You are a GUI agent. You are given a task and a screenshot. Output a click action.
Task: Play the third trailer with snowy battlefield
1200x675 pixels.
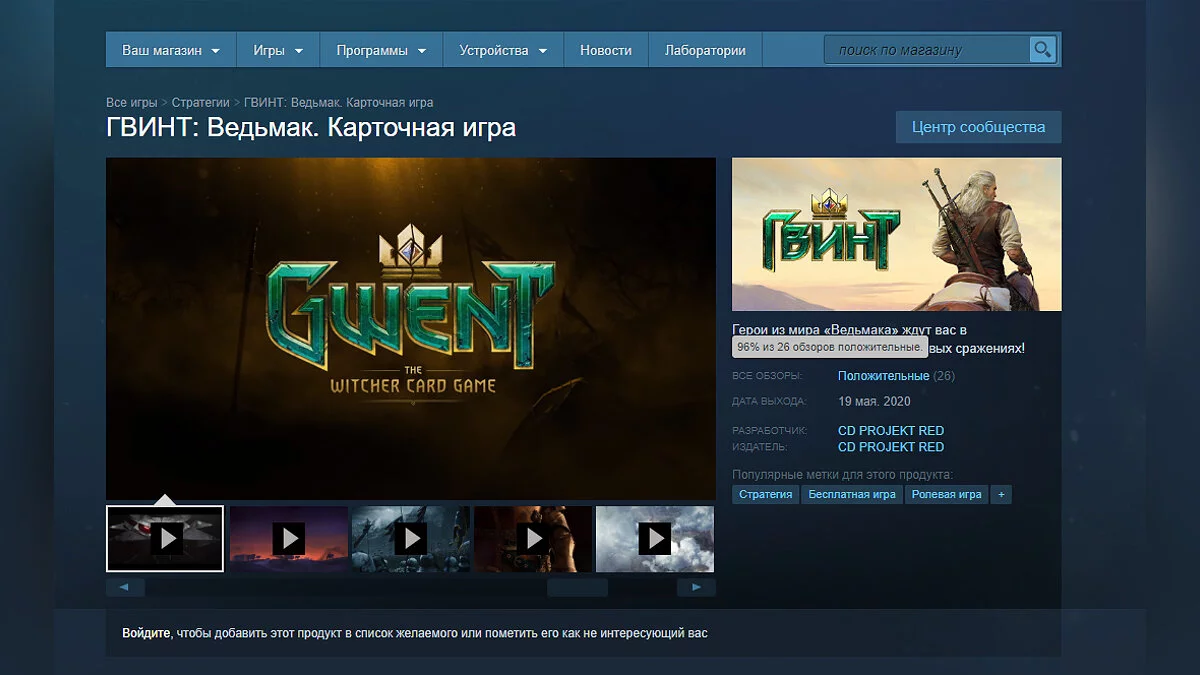(x=411, y=539)
